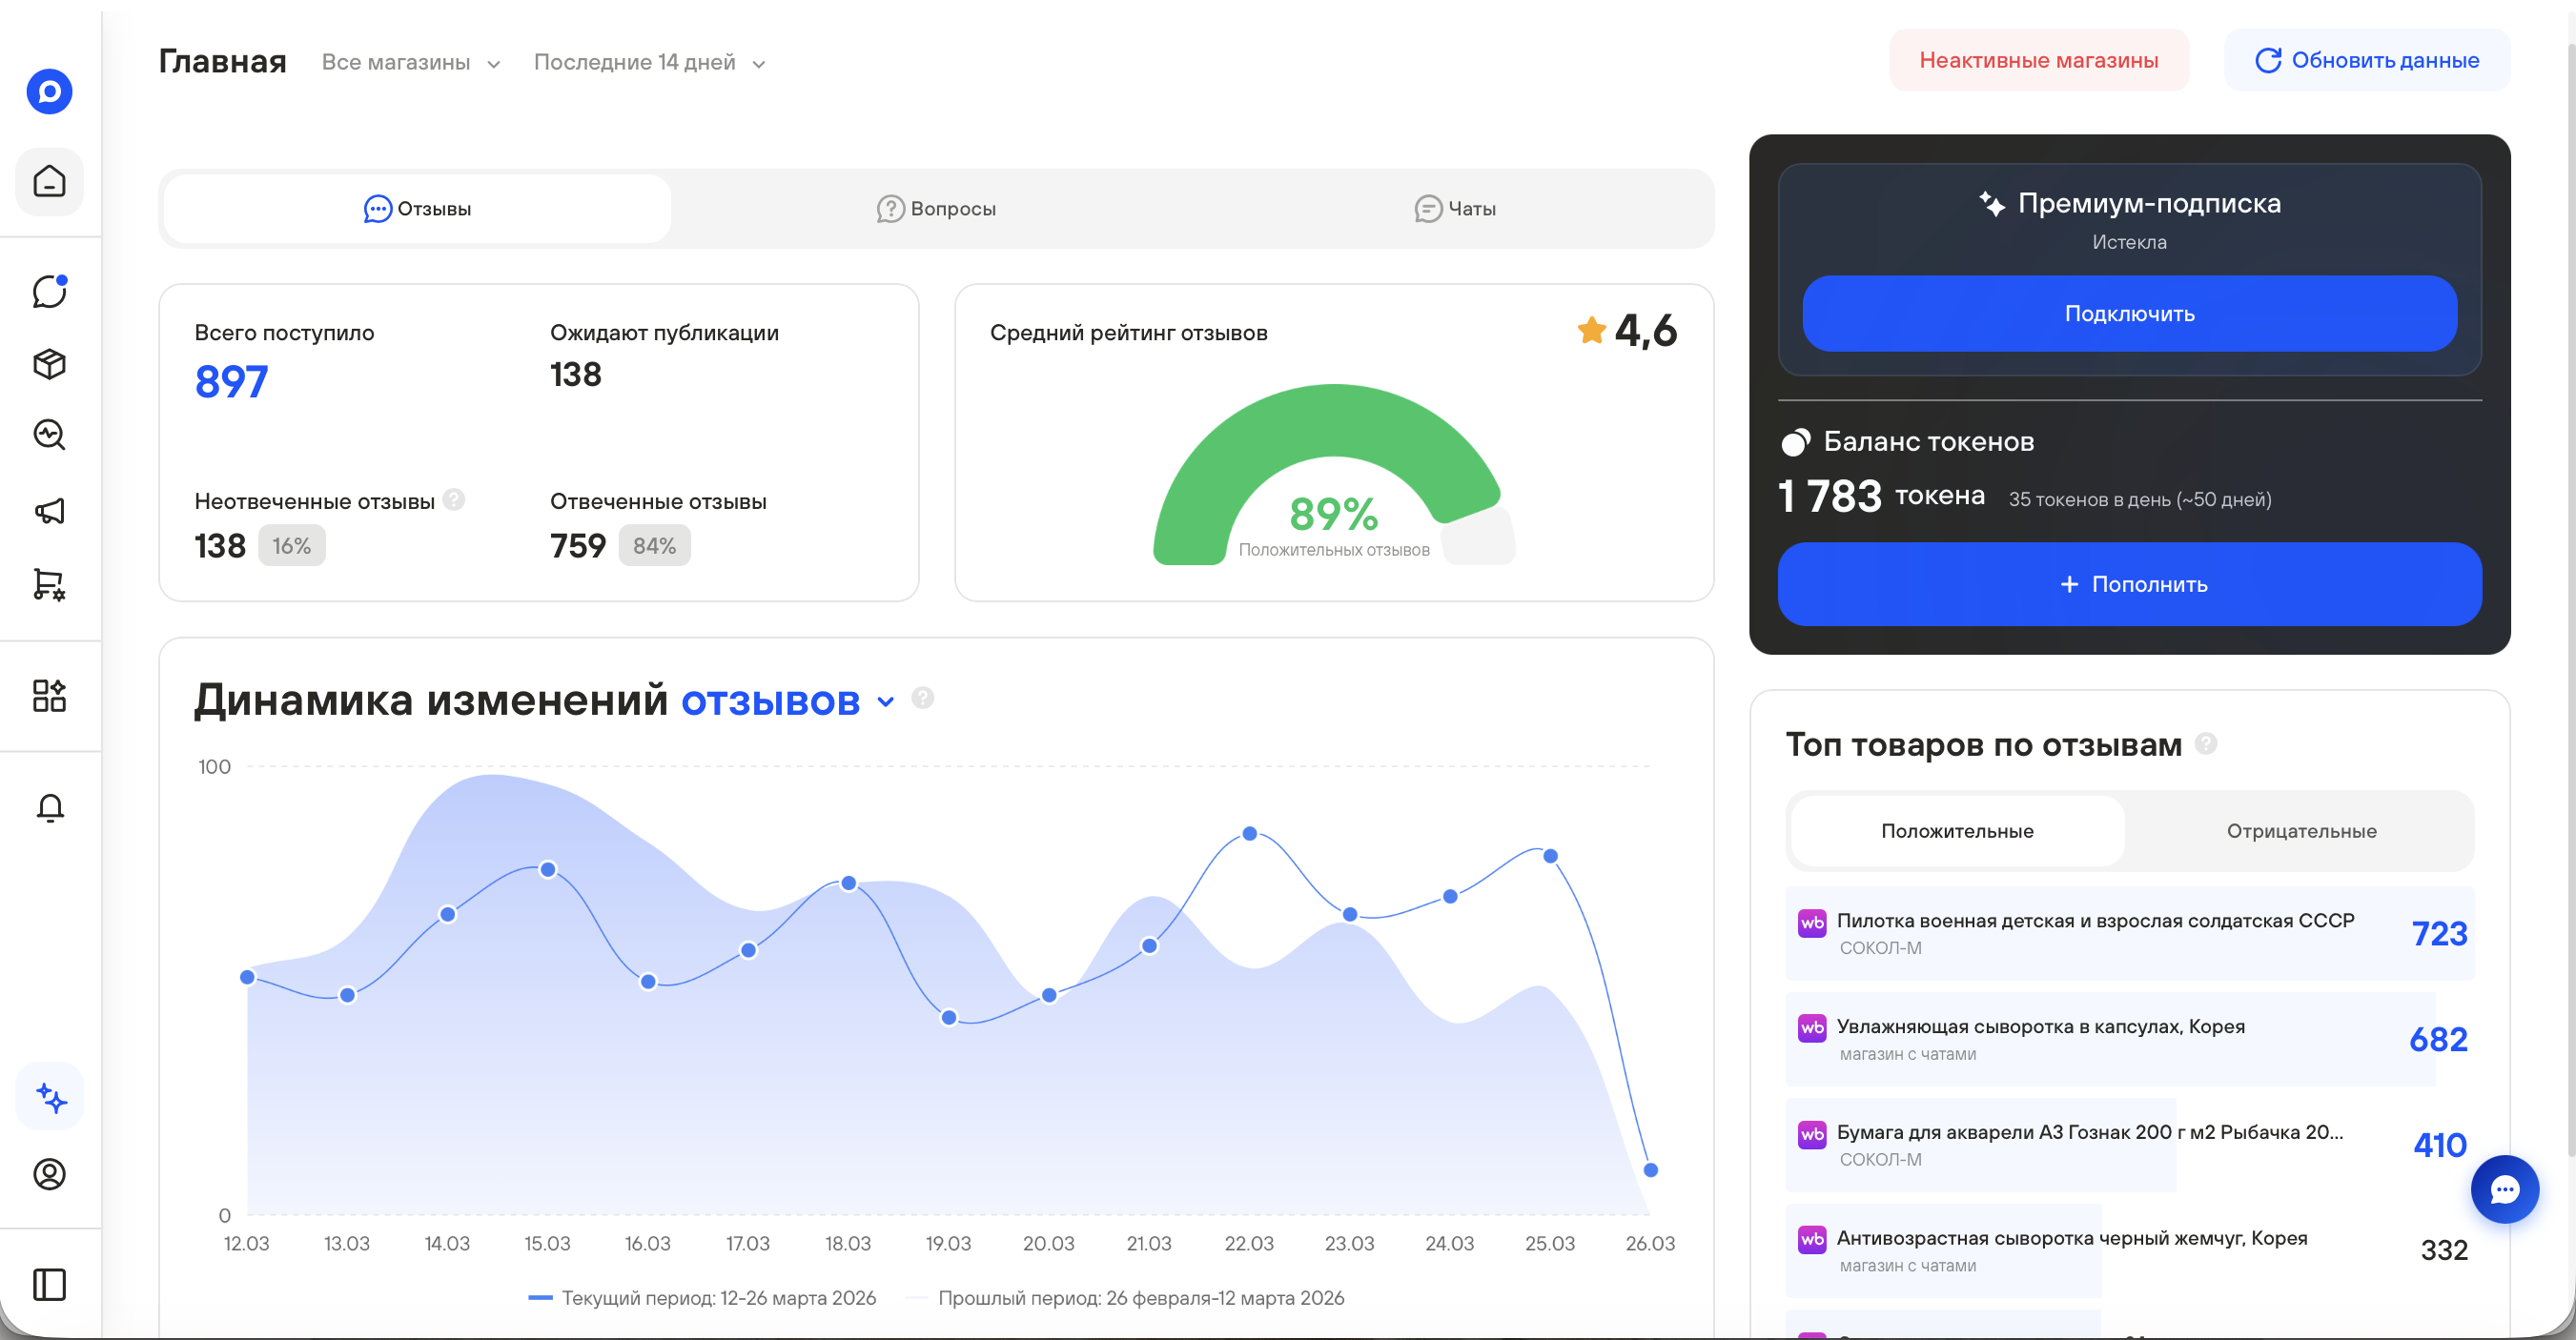Open the analytics magnifier sidebar icon

pyautogui.click(x=49, y=435)
